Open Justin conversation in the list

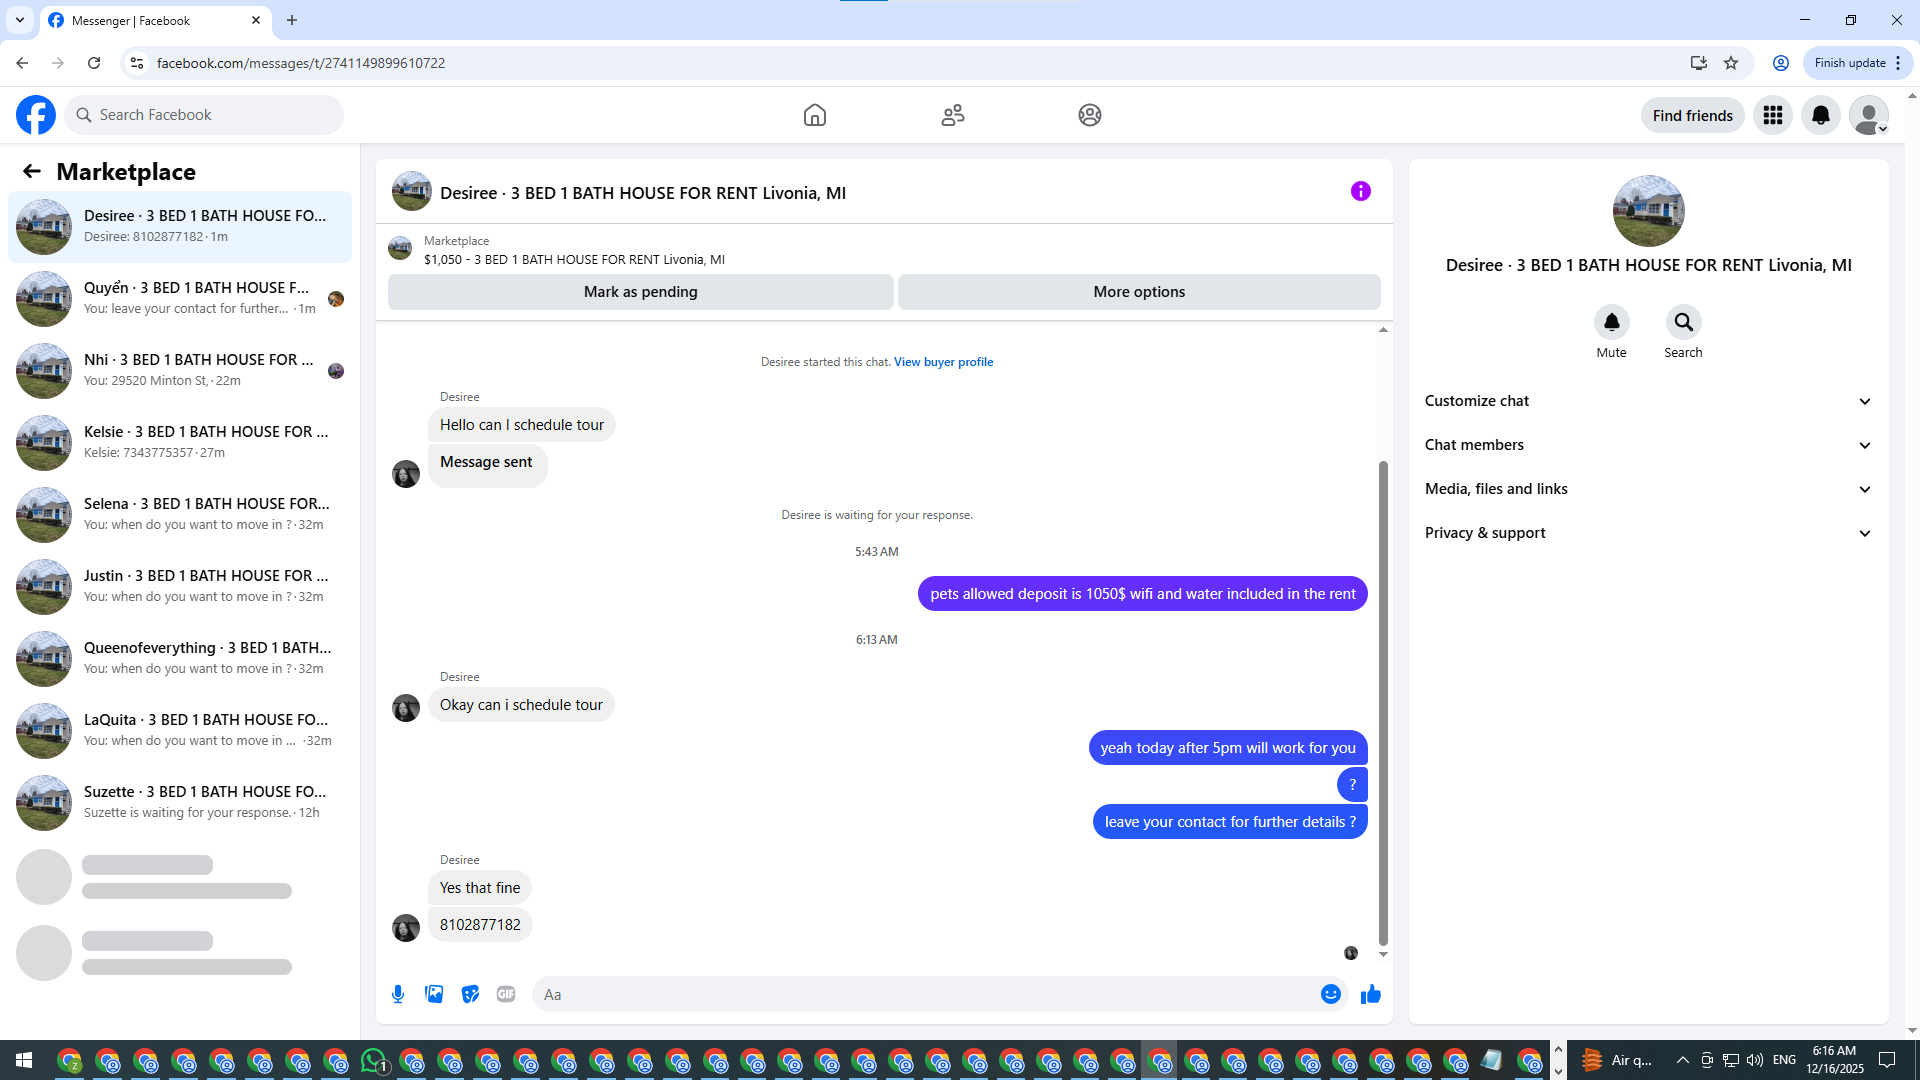[x=180, y=586]
